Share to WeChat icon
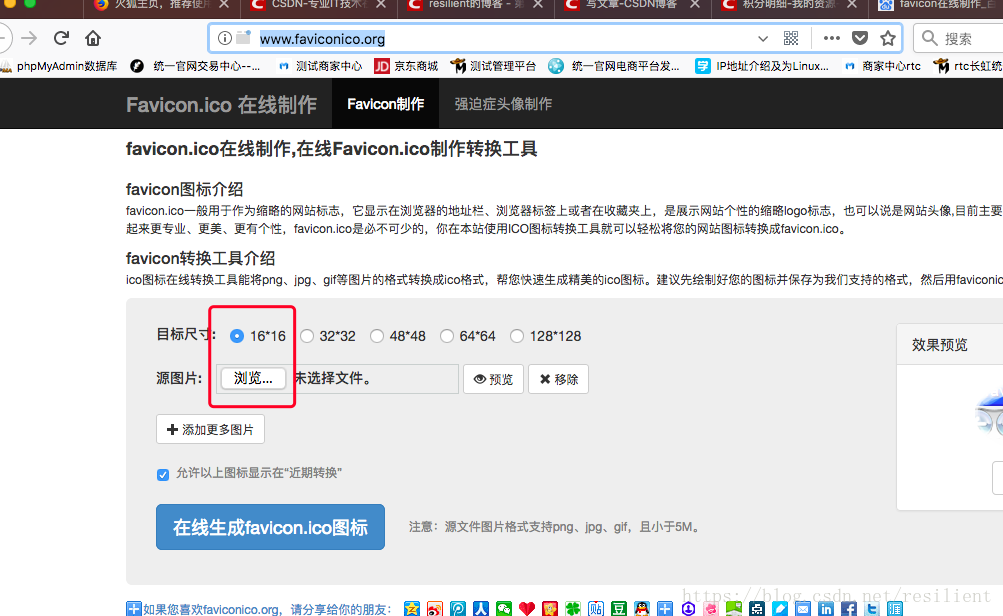The width and height of the screenshot is (1003, 616). [x=504, y=609]
